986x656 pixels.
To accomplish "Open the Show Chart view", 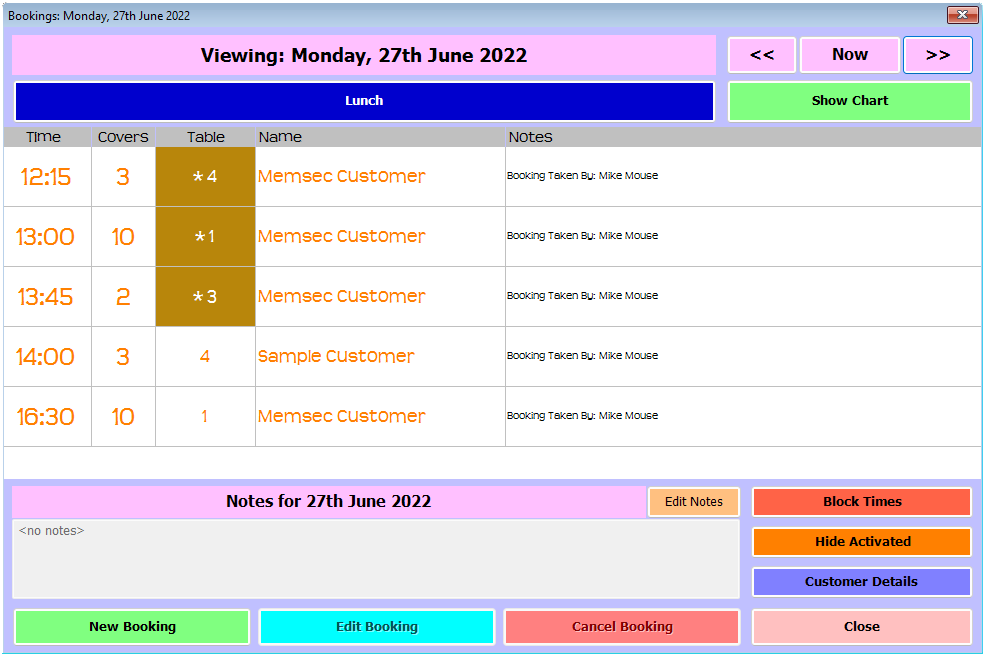I will pyautogui.click(x=849, y=101).
